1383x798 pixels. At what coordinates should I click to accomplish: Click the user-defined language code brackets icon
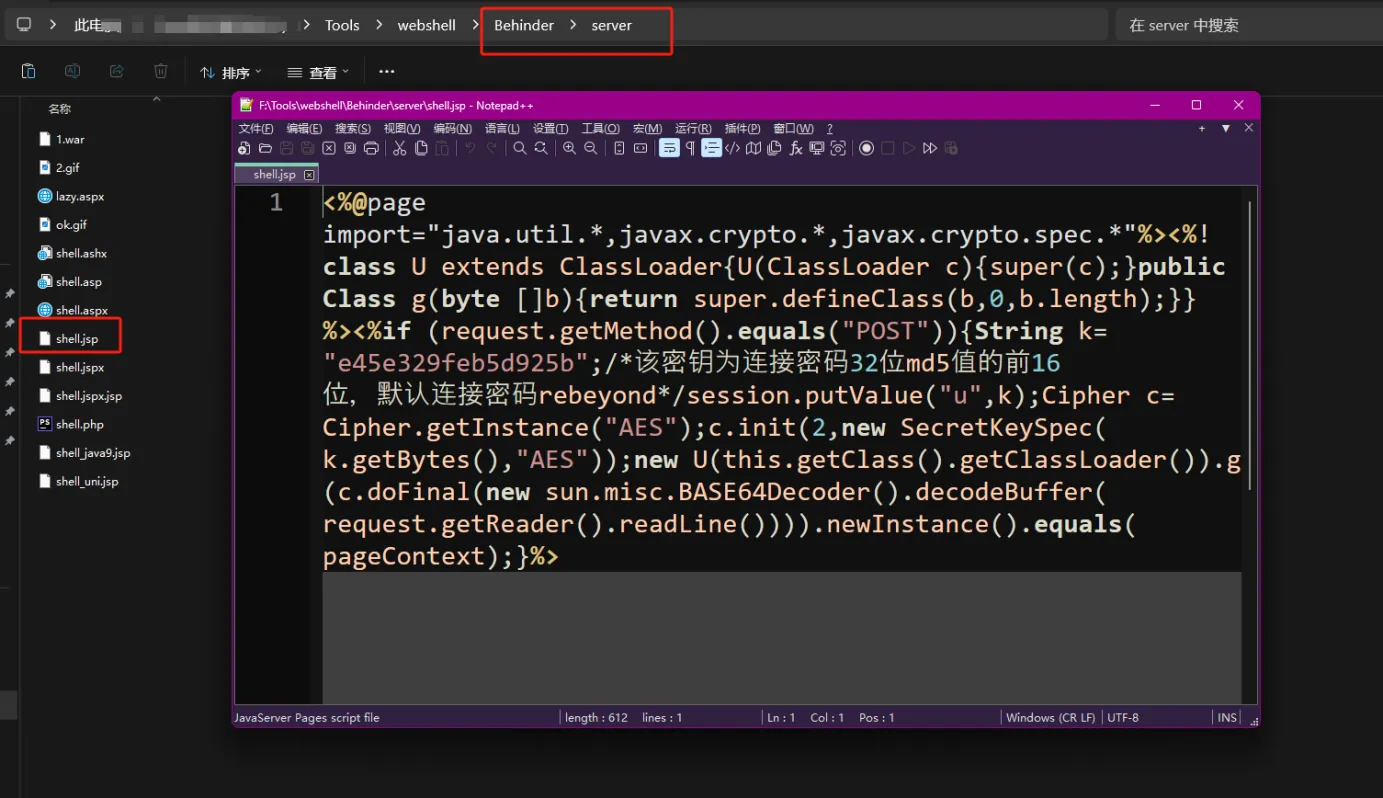[732, 148]
